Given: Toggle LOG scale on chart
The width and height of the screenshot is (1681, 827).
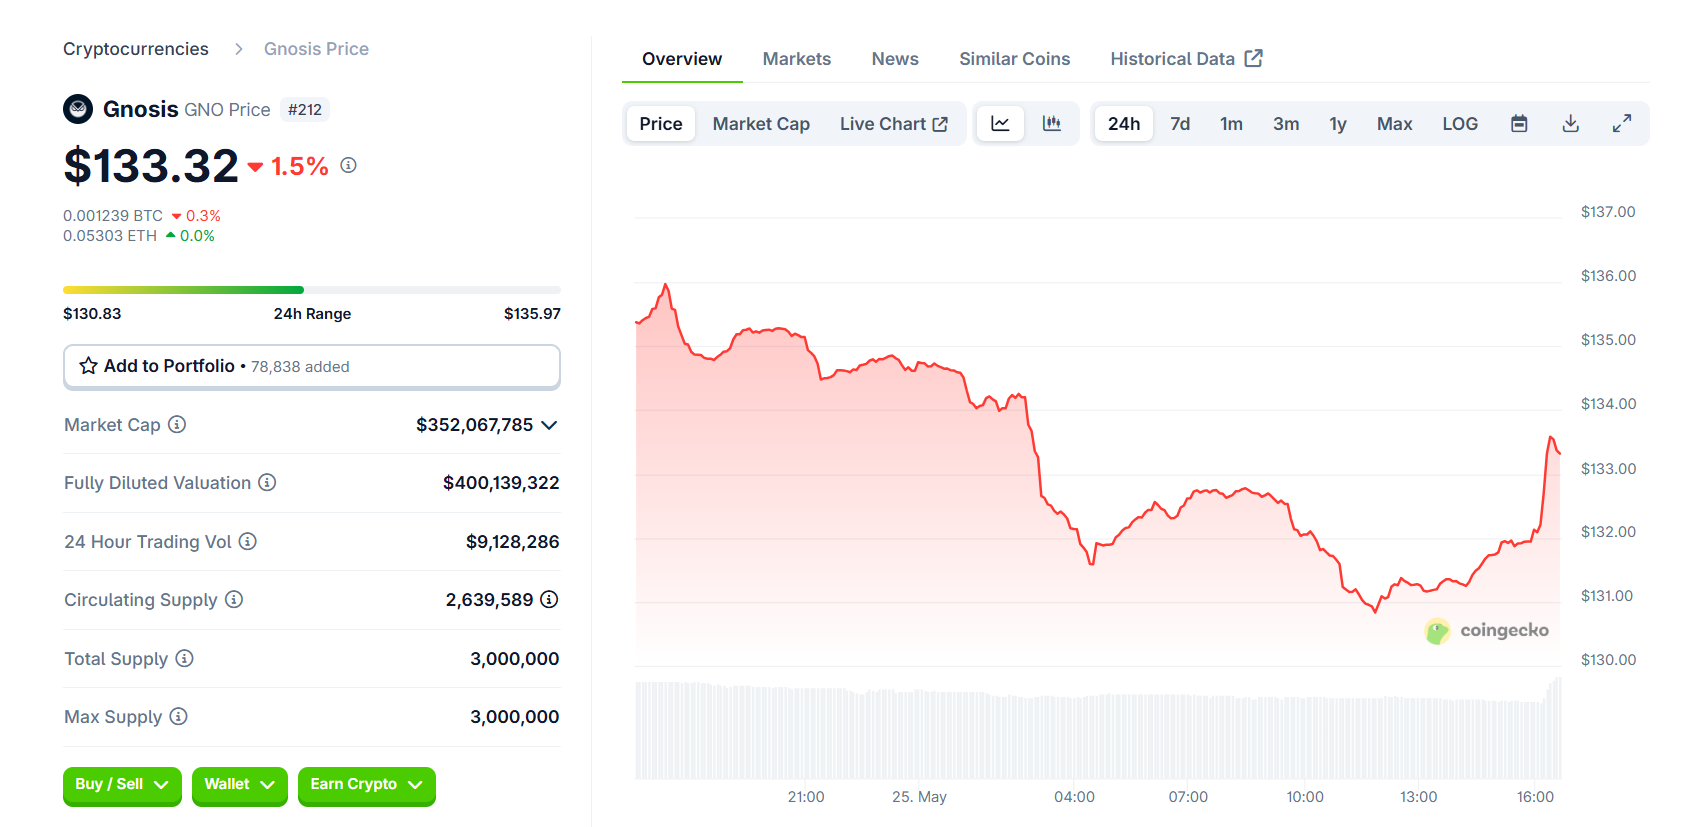Looking at the screenshot, I should pos(1460,124).
